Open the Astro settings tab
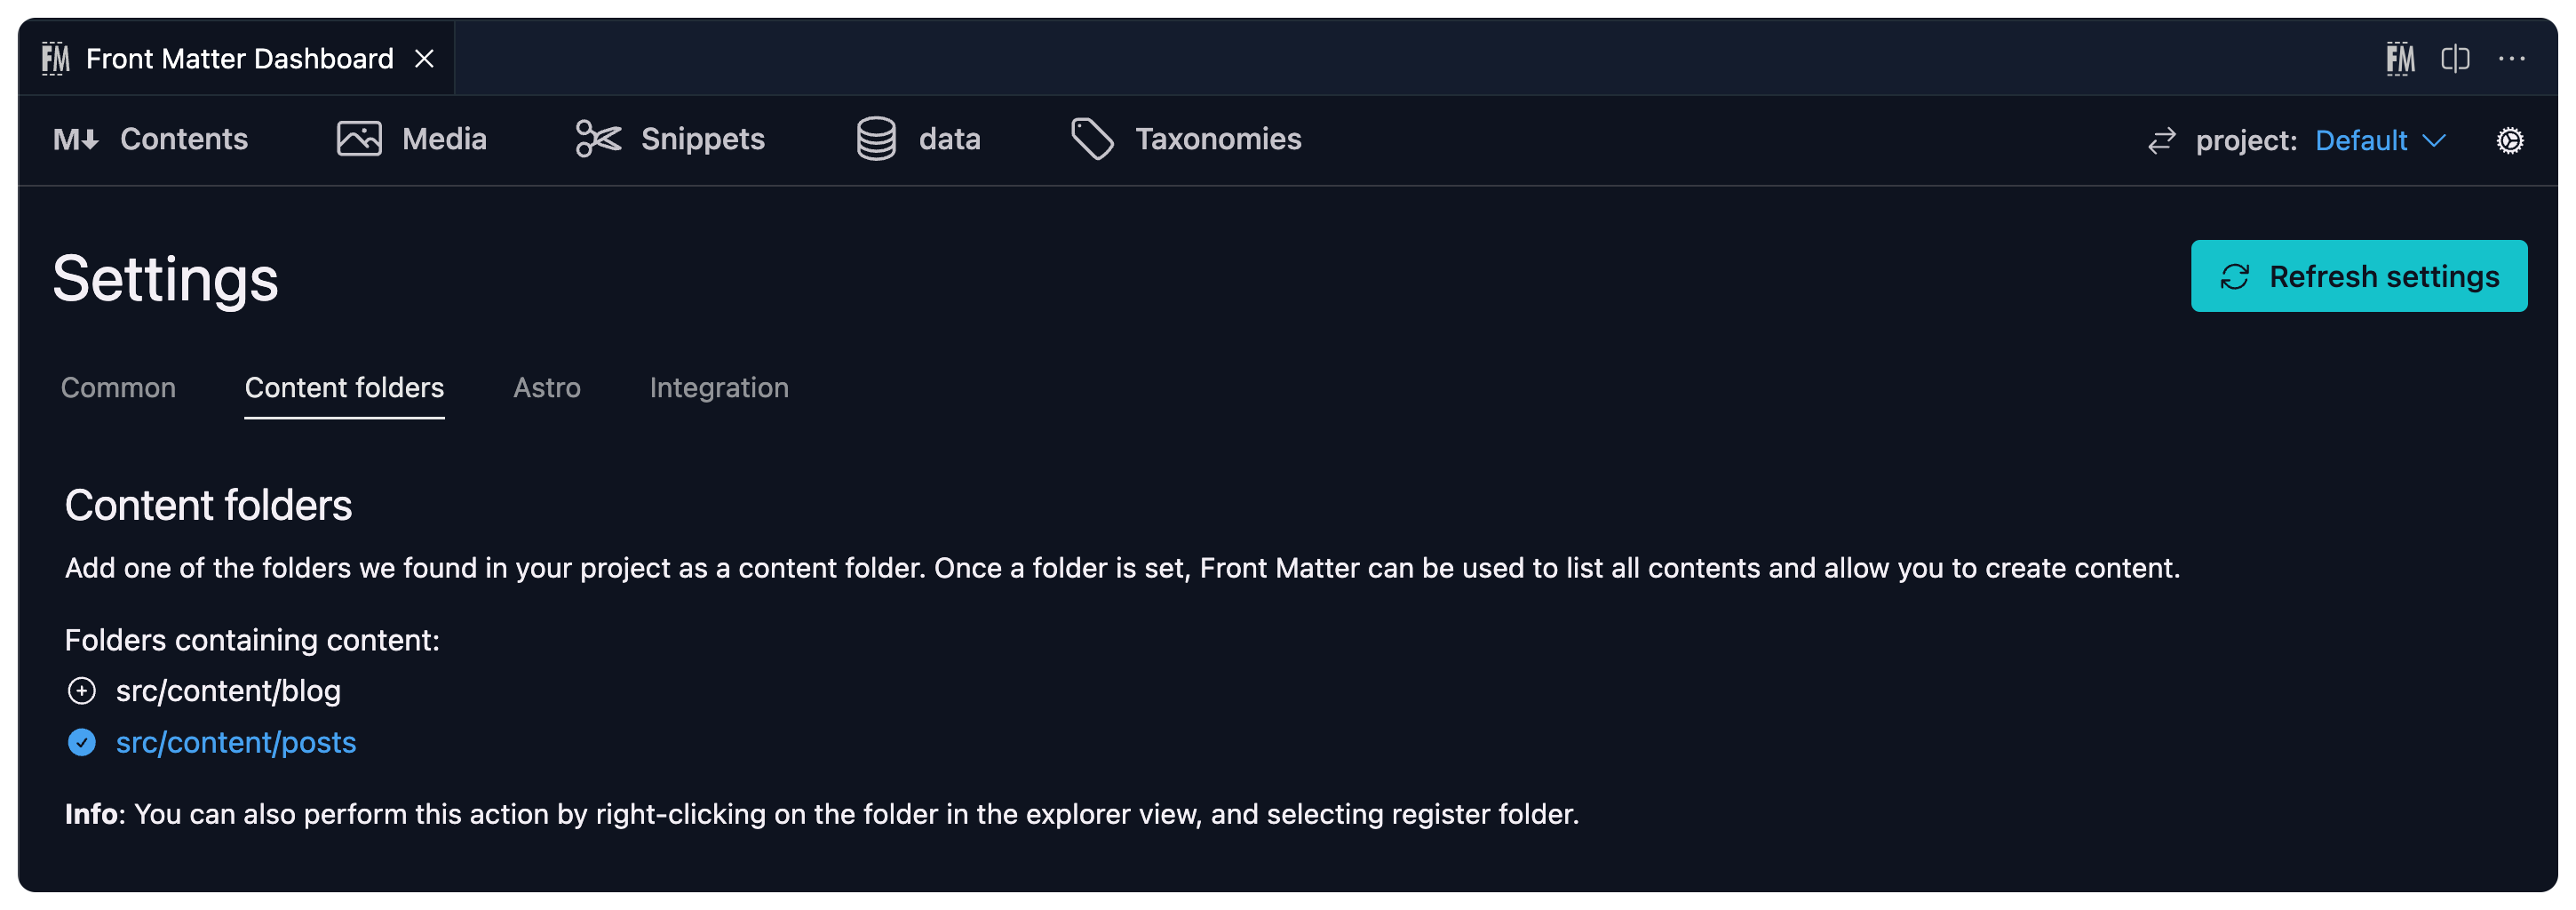 click(547, 388)
